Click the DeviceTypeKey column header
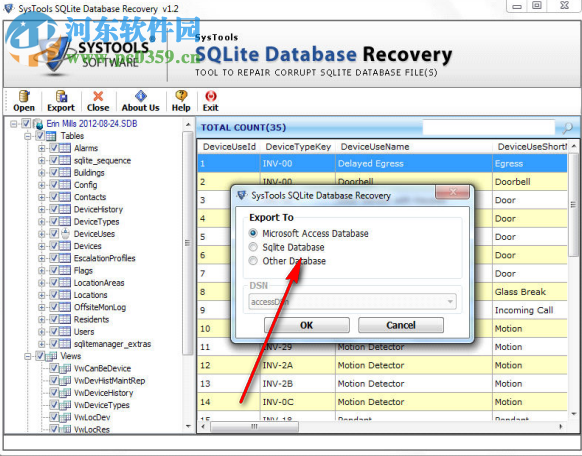 click(298, 147)
